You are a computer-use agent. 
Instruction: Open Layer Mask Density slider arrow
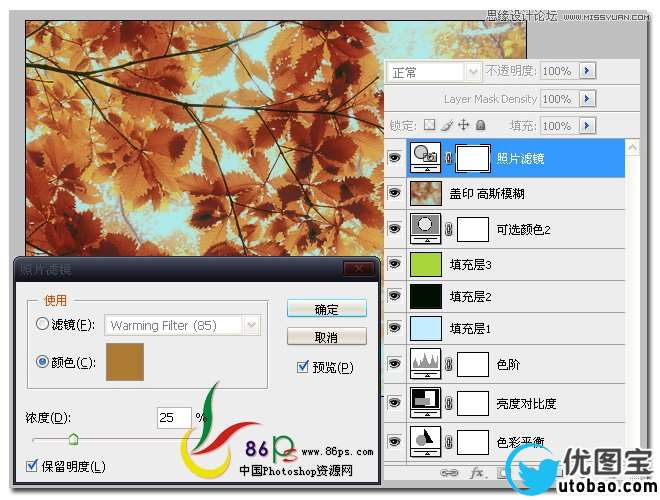pyautogui.click(x=587, y=99)
